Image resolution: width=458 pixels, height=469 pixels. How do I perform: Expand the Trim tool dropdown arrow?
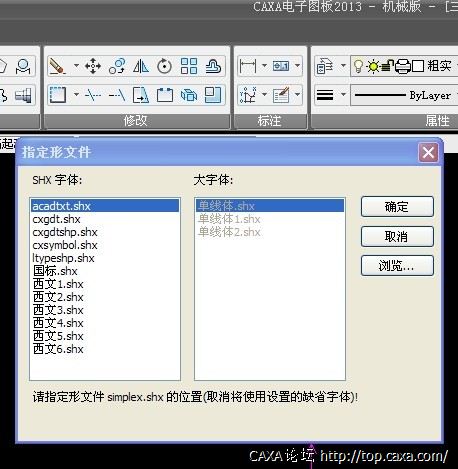pos(76,95)
